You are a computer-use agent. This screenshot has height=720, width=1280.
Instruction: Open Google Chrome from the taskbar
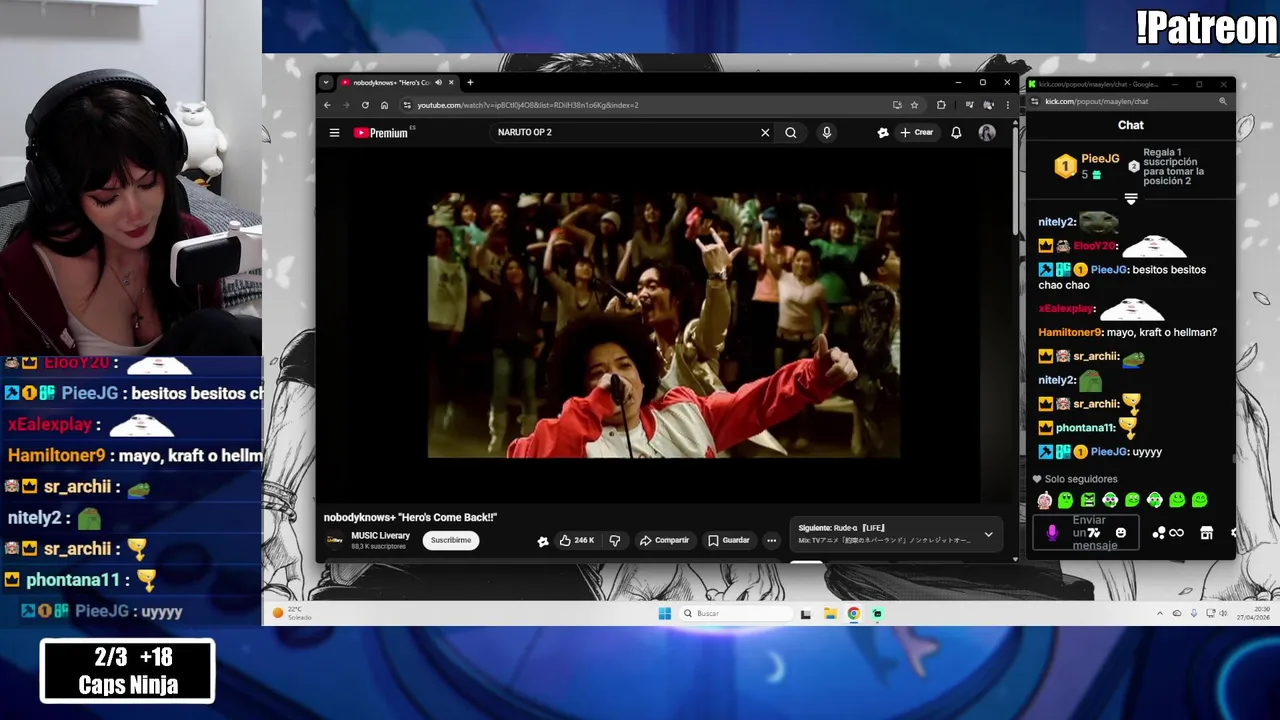(x=854, y=613)
